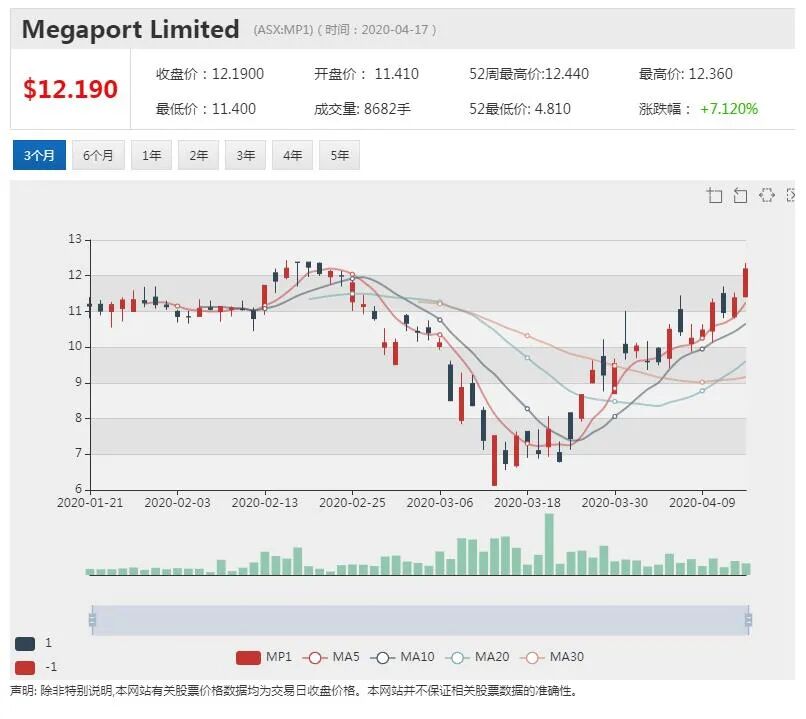Switch to the 5年 range tab
806x719 pixels.
click(339, 155)
